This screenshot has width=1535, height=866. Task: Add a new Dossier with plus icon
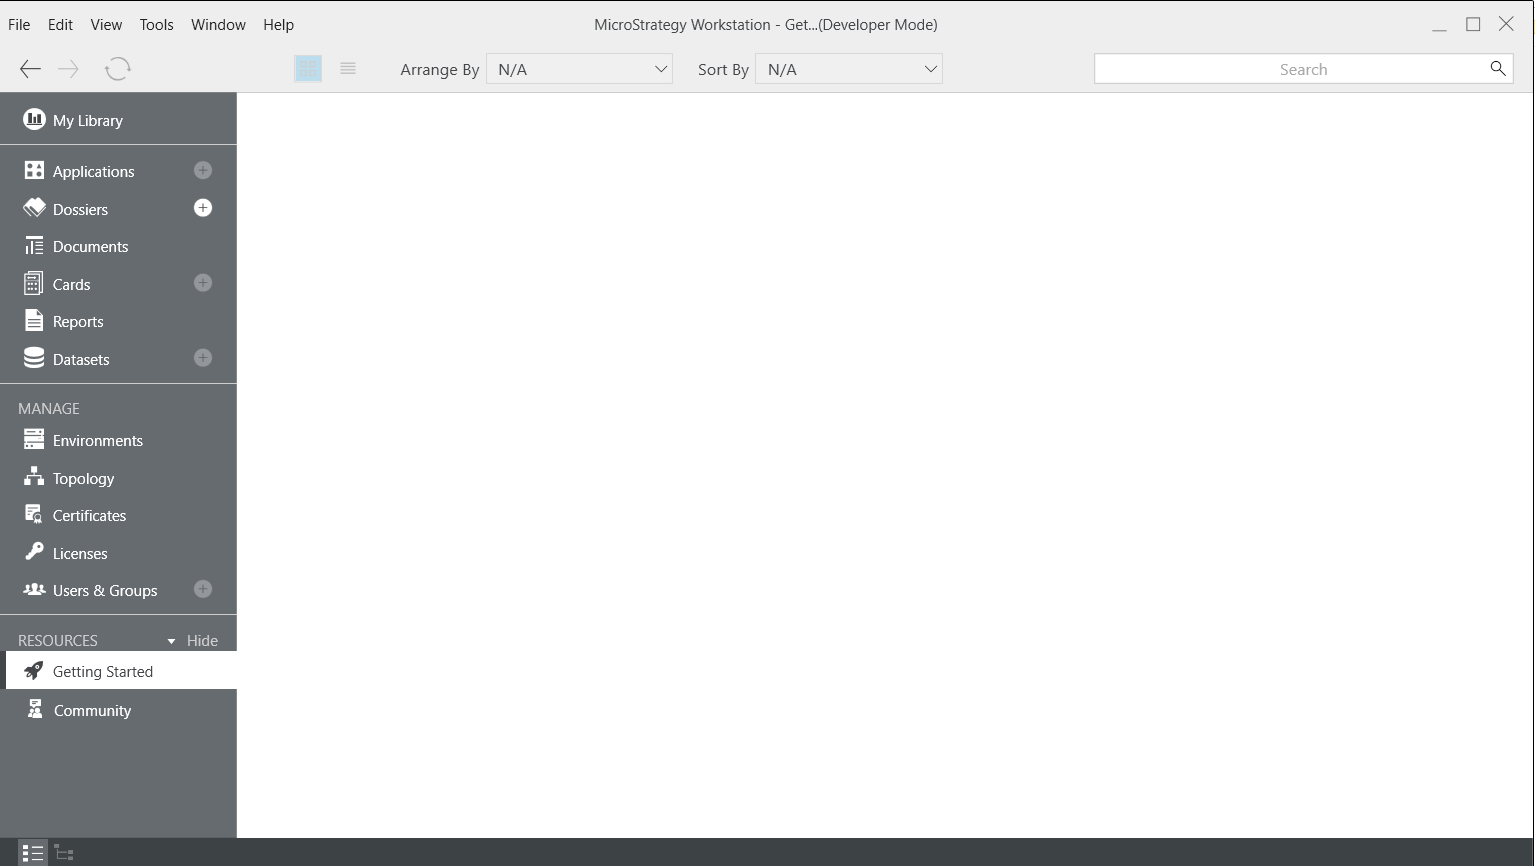coord(203,208)
